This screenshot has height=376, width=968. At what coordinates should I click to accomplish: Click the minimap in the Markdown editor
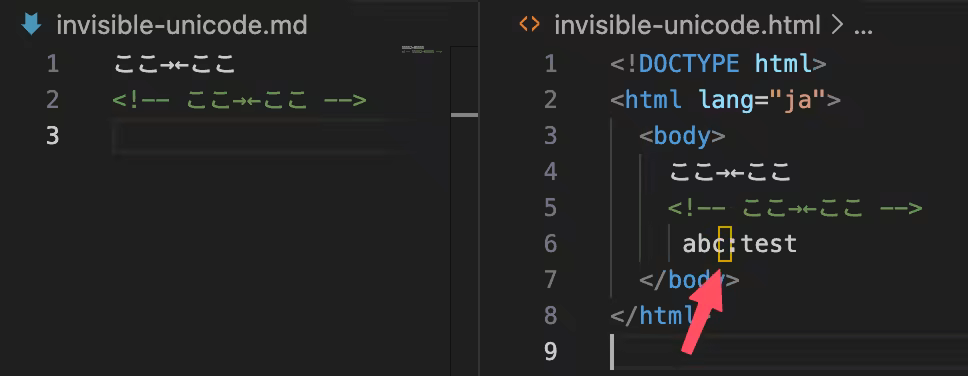[422, 49]
